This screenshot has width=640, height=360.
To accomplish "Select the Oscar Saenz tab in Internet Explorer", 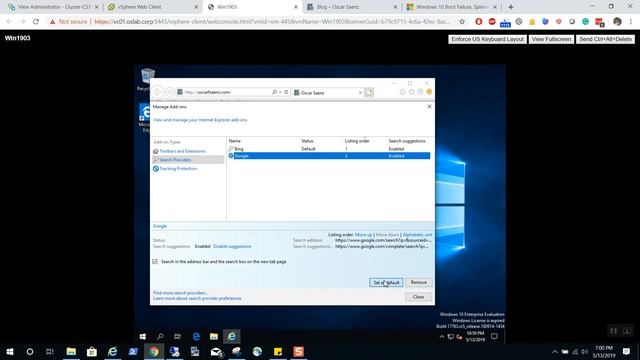I will [328, 93].
